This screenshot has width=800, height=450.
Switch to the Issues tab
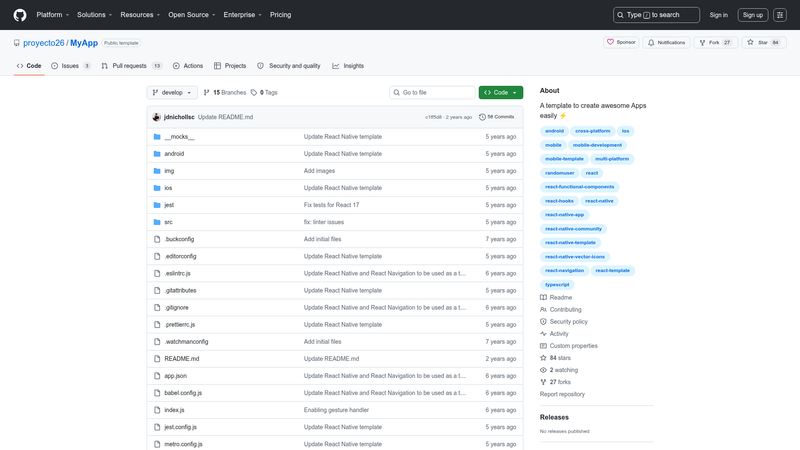[71, 66]
